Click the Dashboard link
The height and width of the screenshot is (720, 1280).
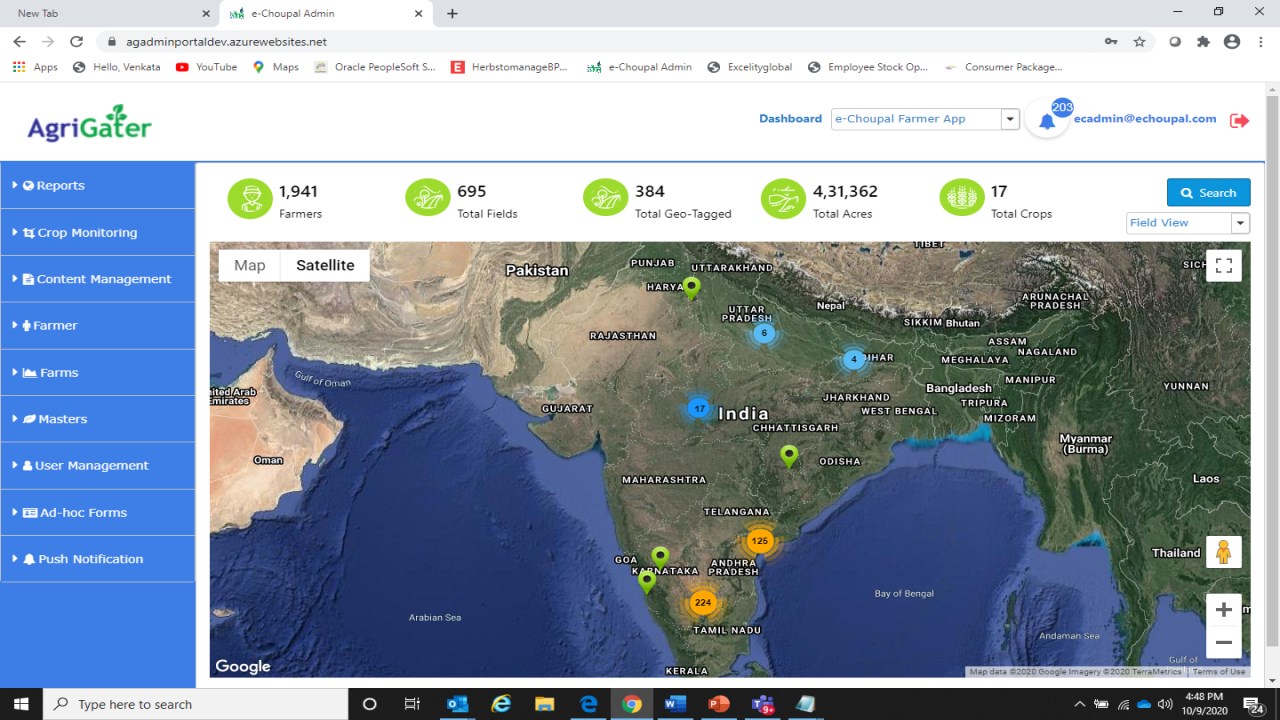point(790,118)
